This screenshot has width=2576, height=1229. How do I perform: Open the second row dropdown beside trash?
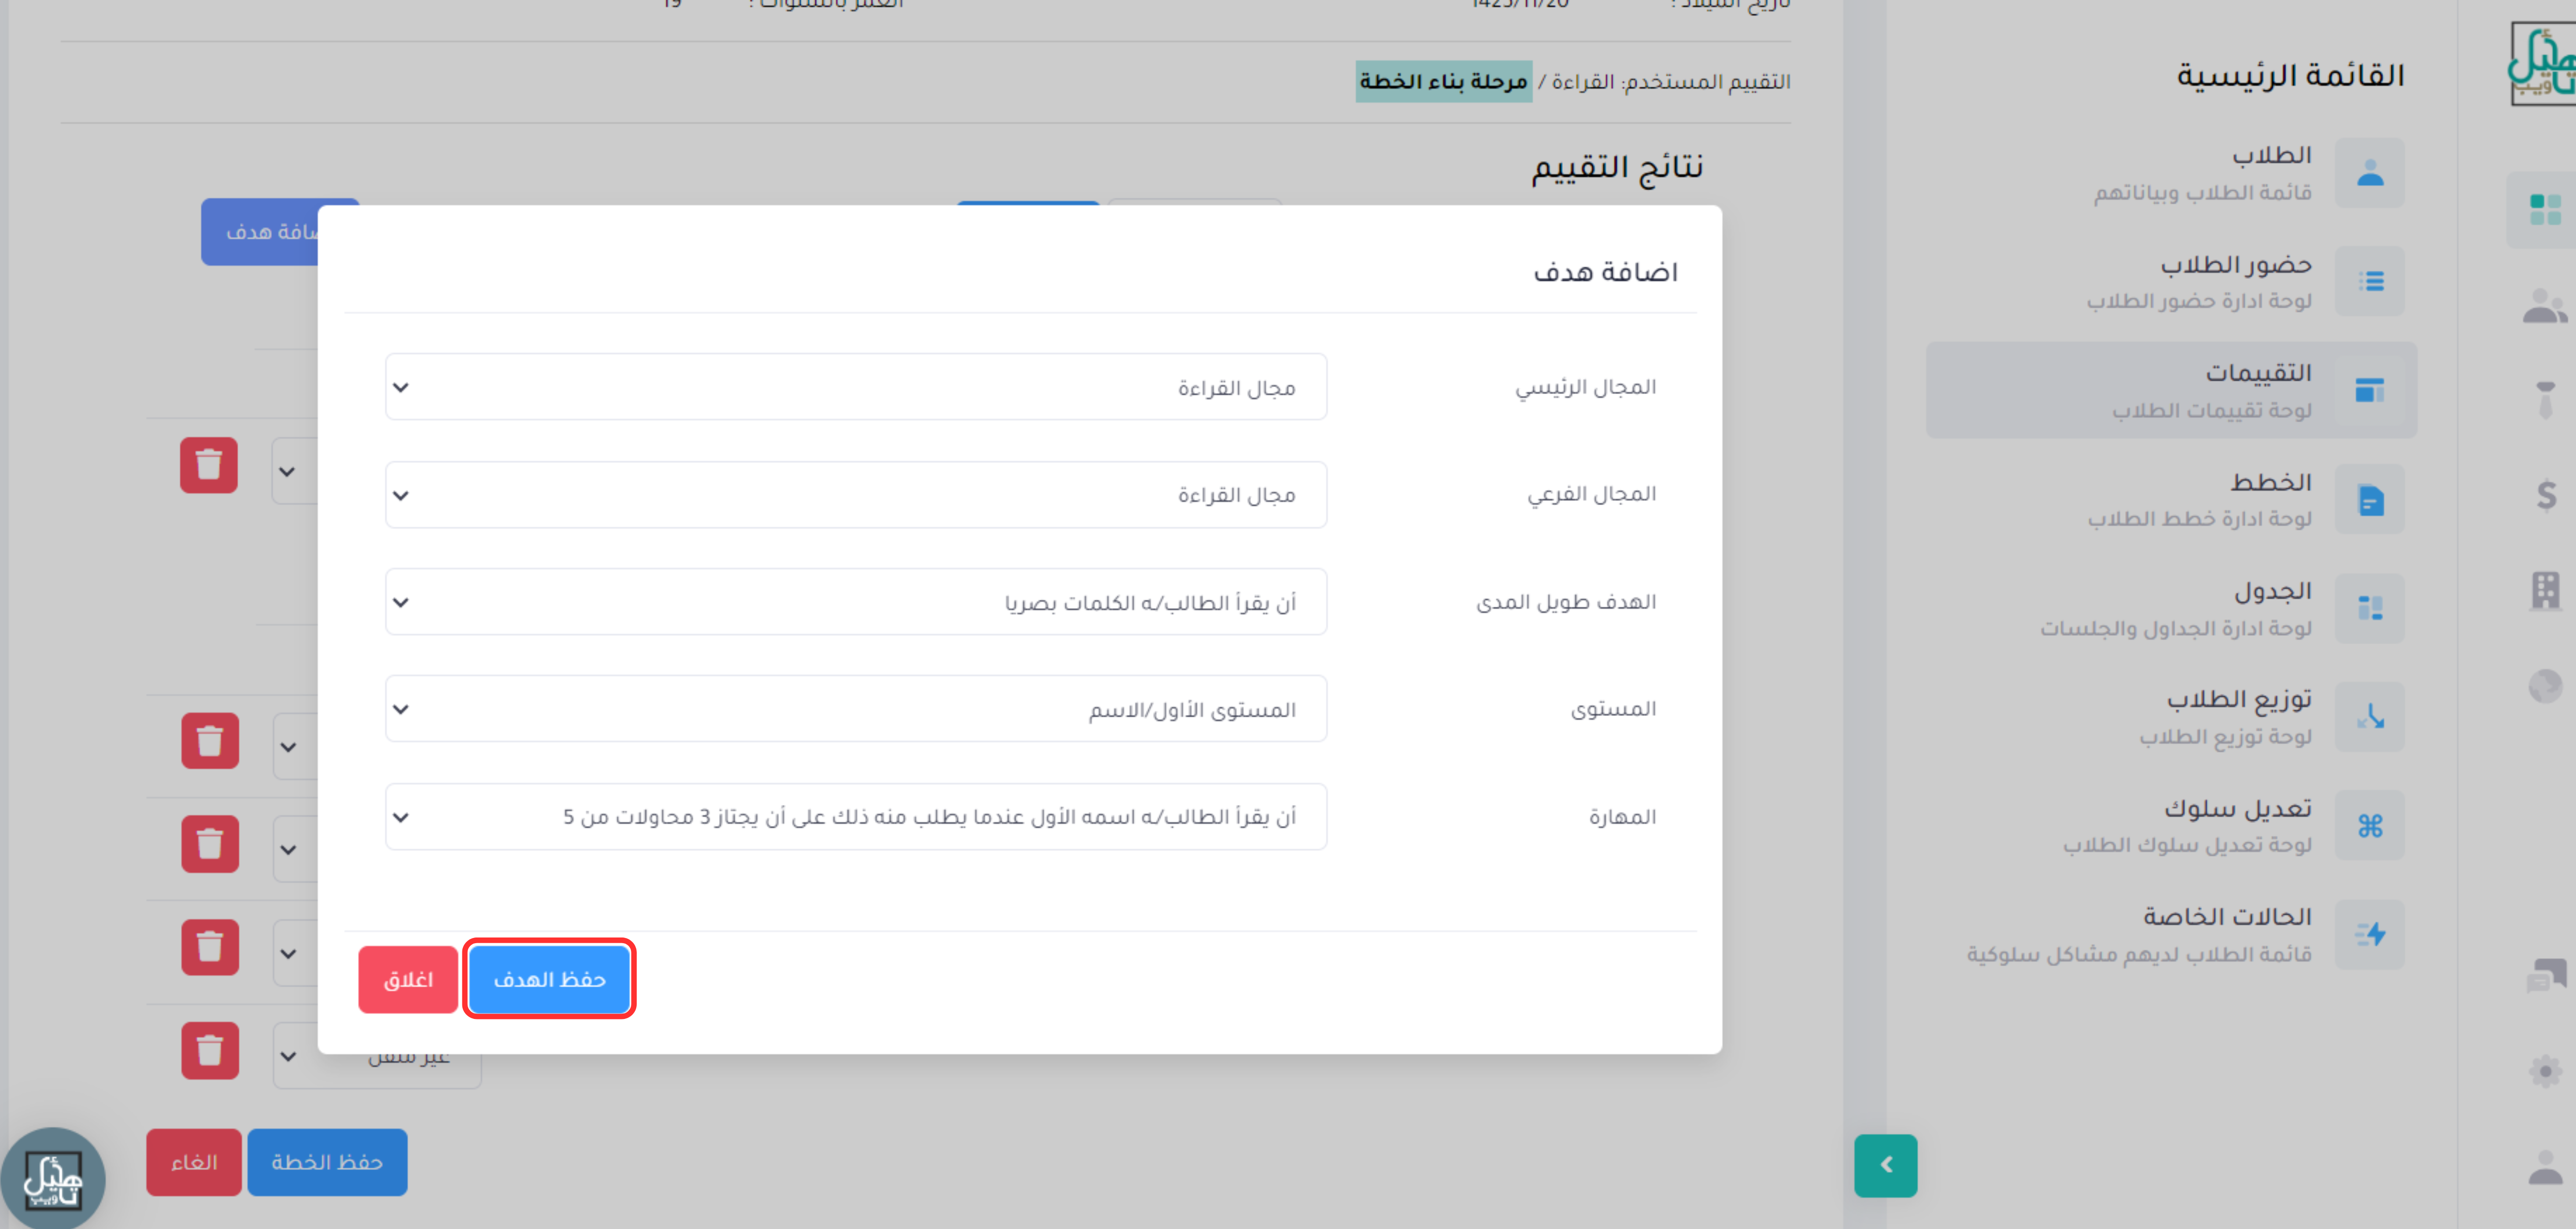tap(295, 747)
